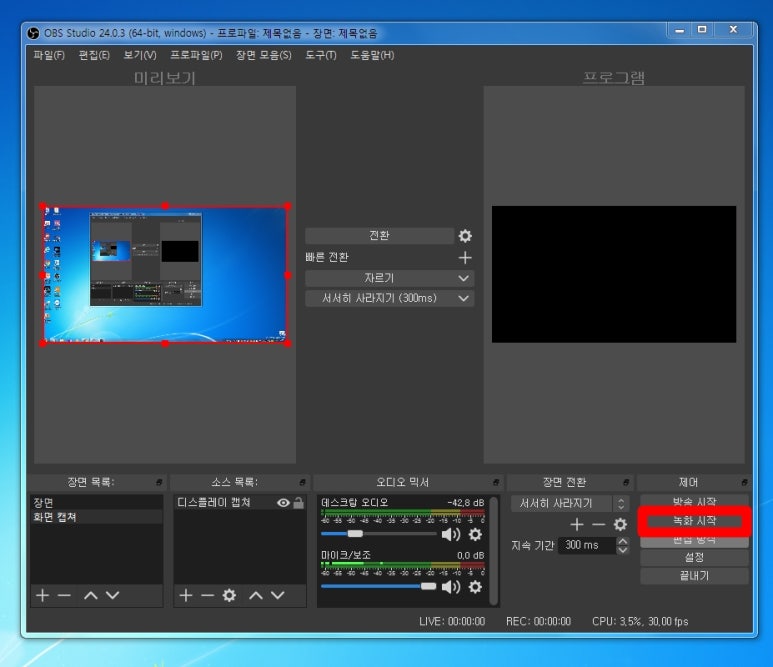Undock the 오디오 믹서 panel
Viewport: 773px width, 667px height.
(495, 482)
